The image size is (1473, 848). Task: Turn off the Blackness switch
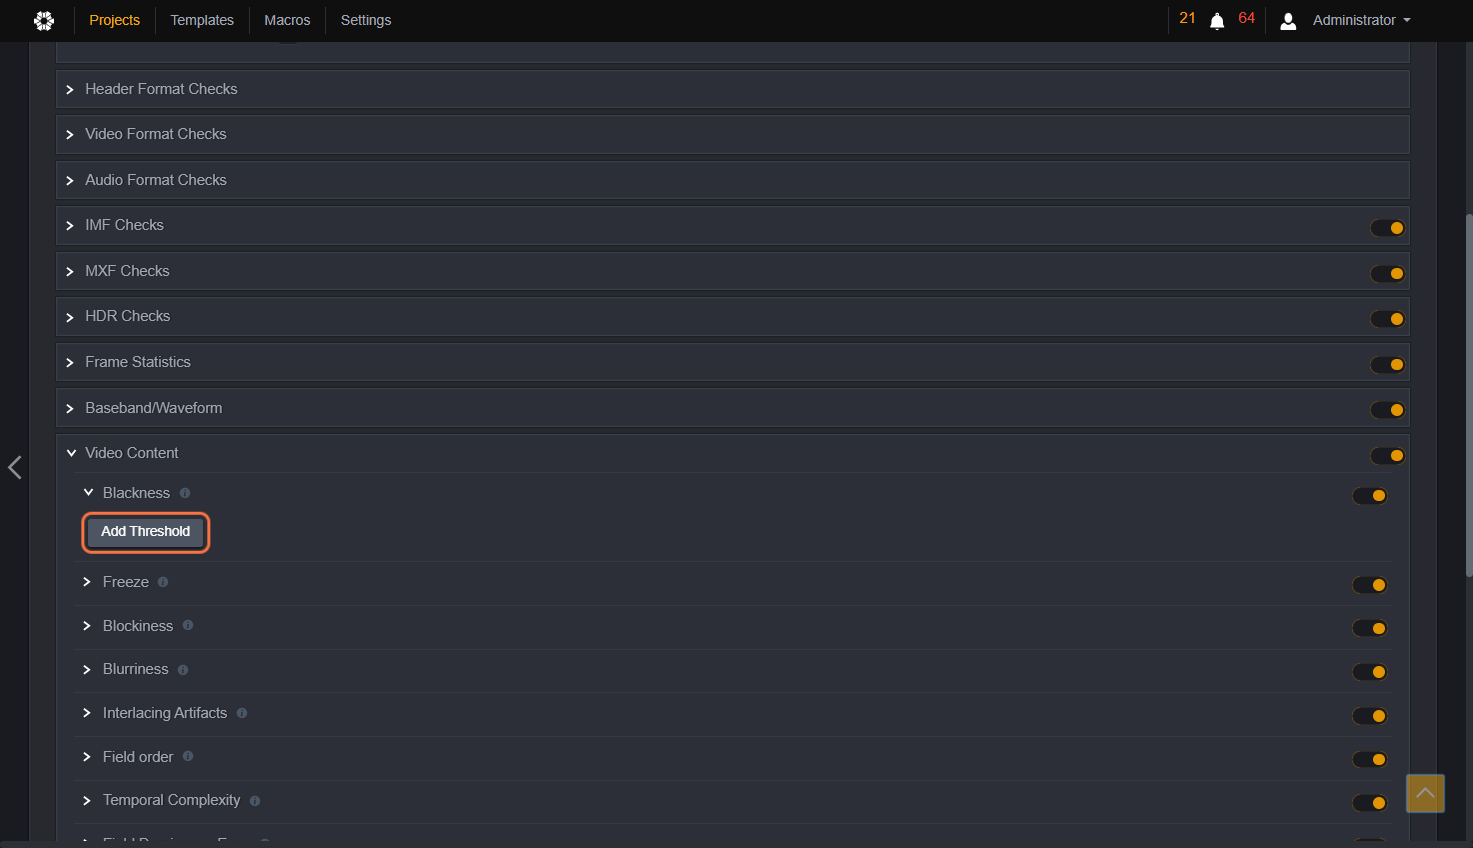click(x=1369, y=496)
